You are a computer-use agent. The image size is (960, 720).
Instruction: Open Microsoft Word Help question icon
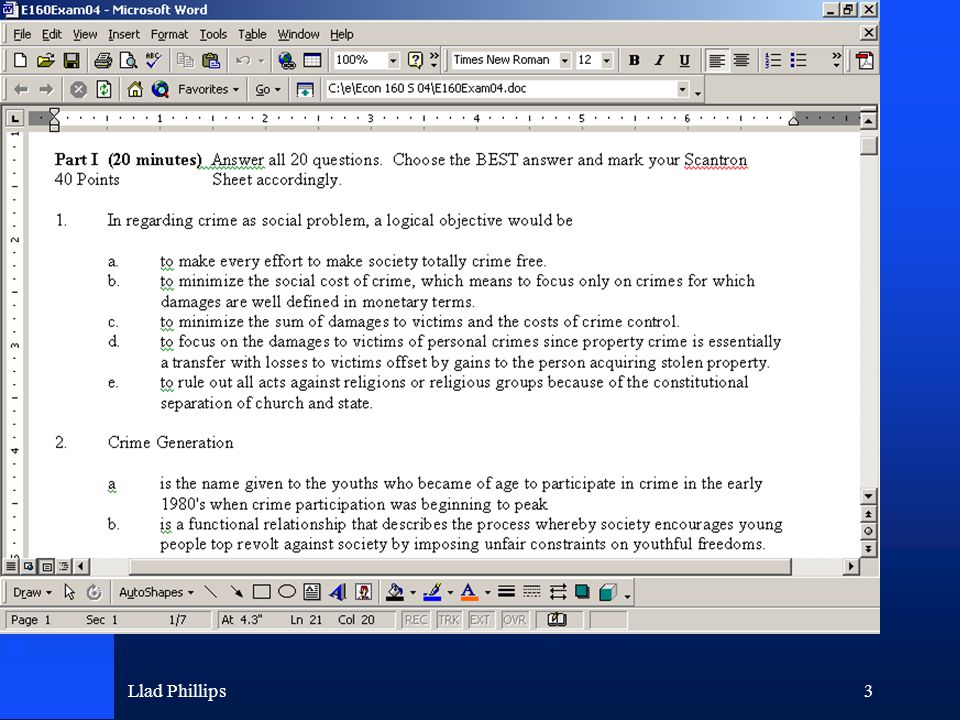tap(415, 60)
